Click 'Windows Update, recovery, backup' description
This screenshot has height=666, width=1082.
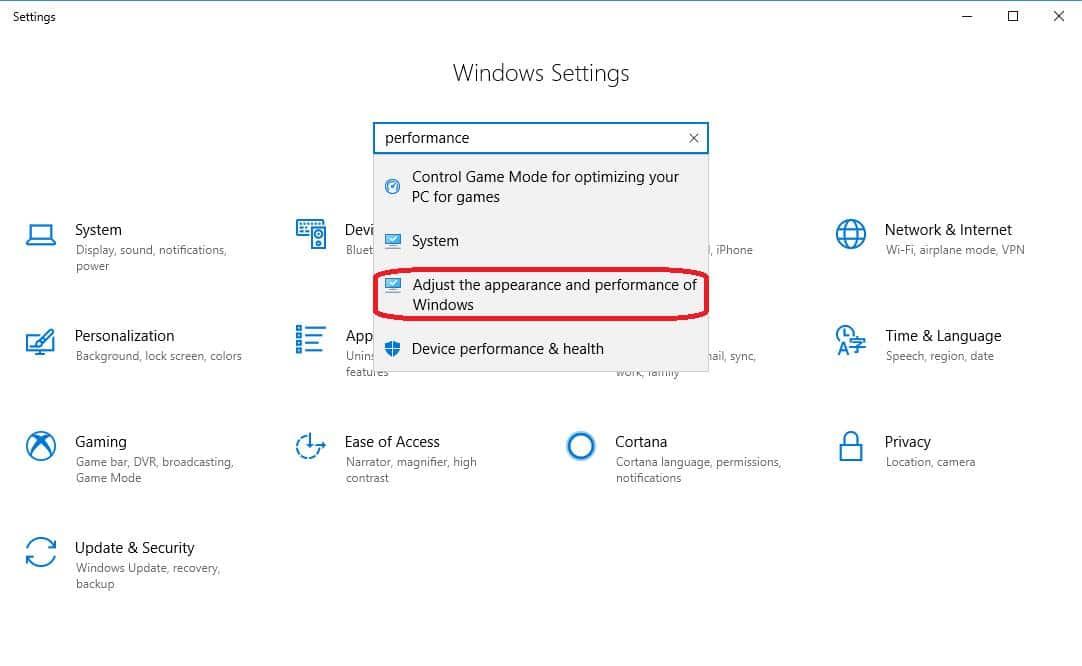[148, 576]
